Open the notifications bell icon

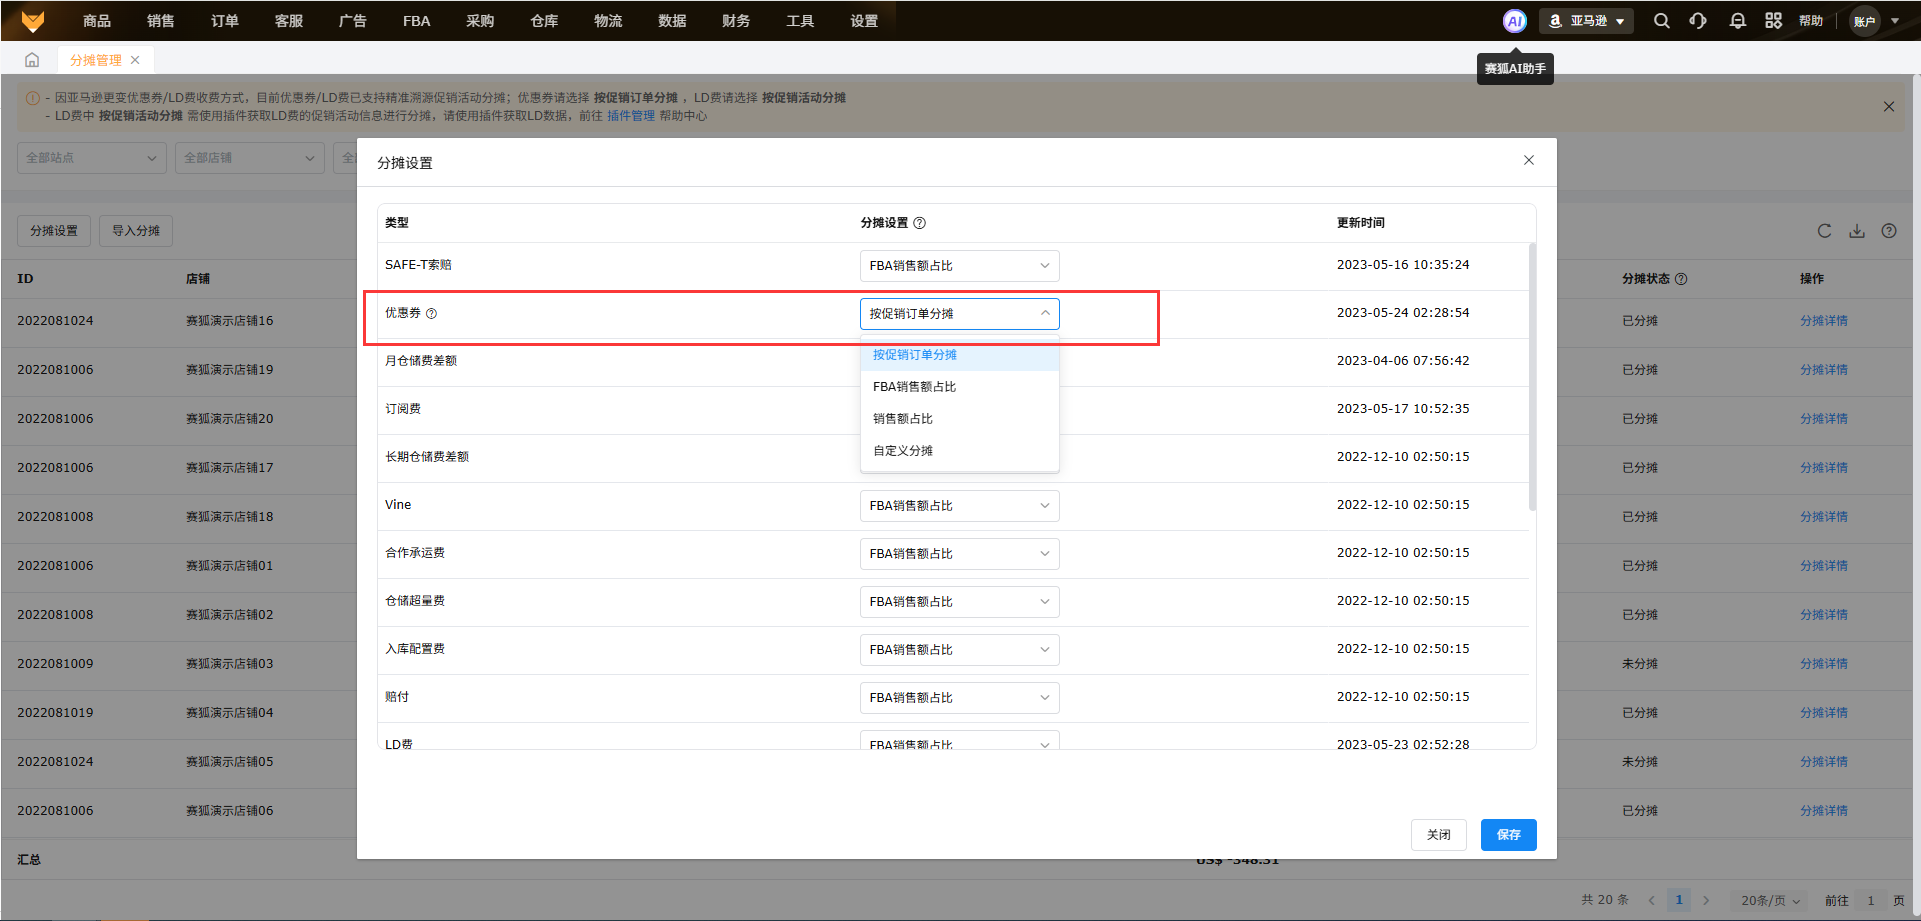tap(1737, 21)
